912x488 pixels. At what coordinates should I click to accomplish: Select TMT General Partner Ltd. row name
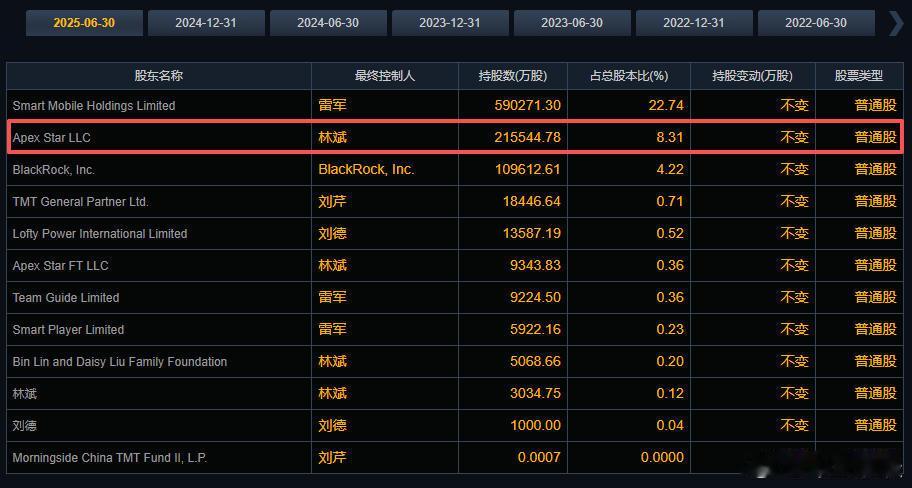point(81,202)
